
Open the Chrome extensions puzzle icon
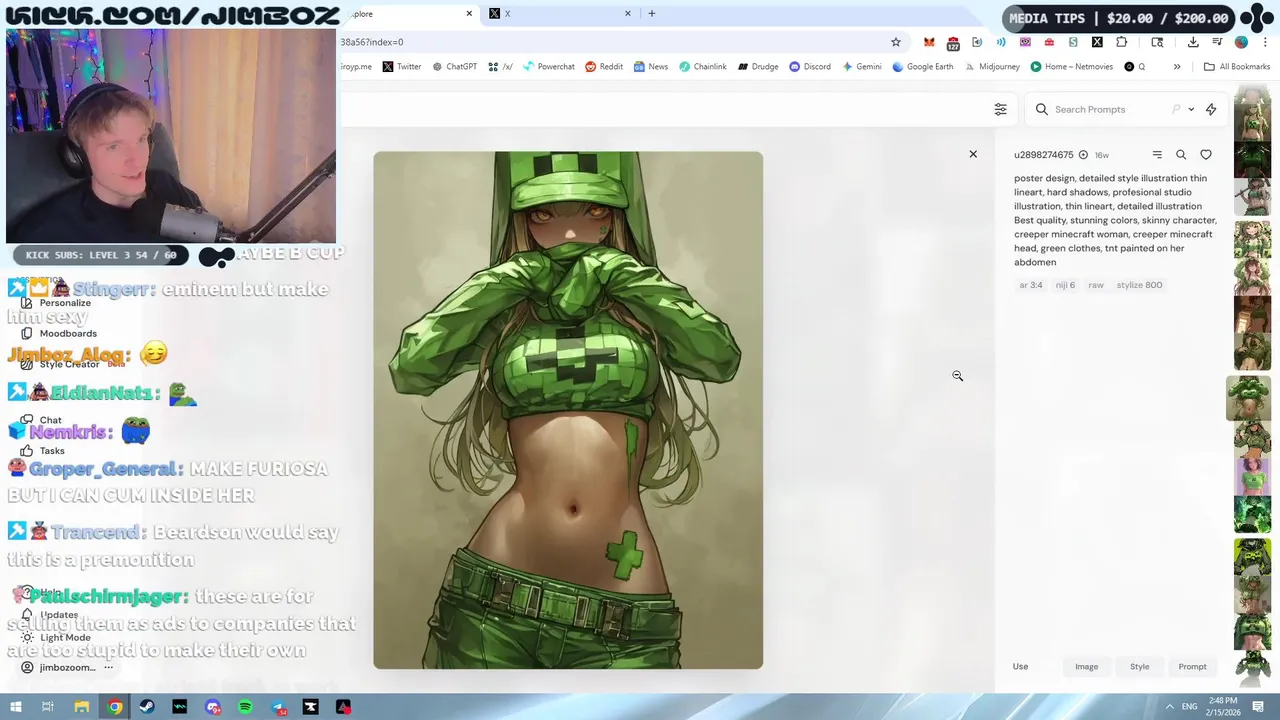tap(1121, 42)
